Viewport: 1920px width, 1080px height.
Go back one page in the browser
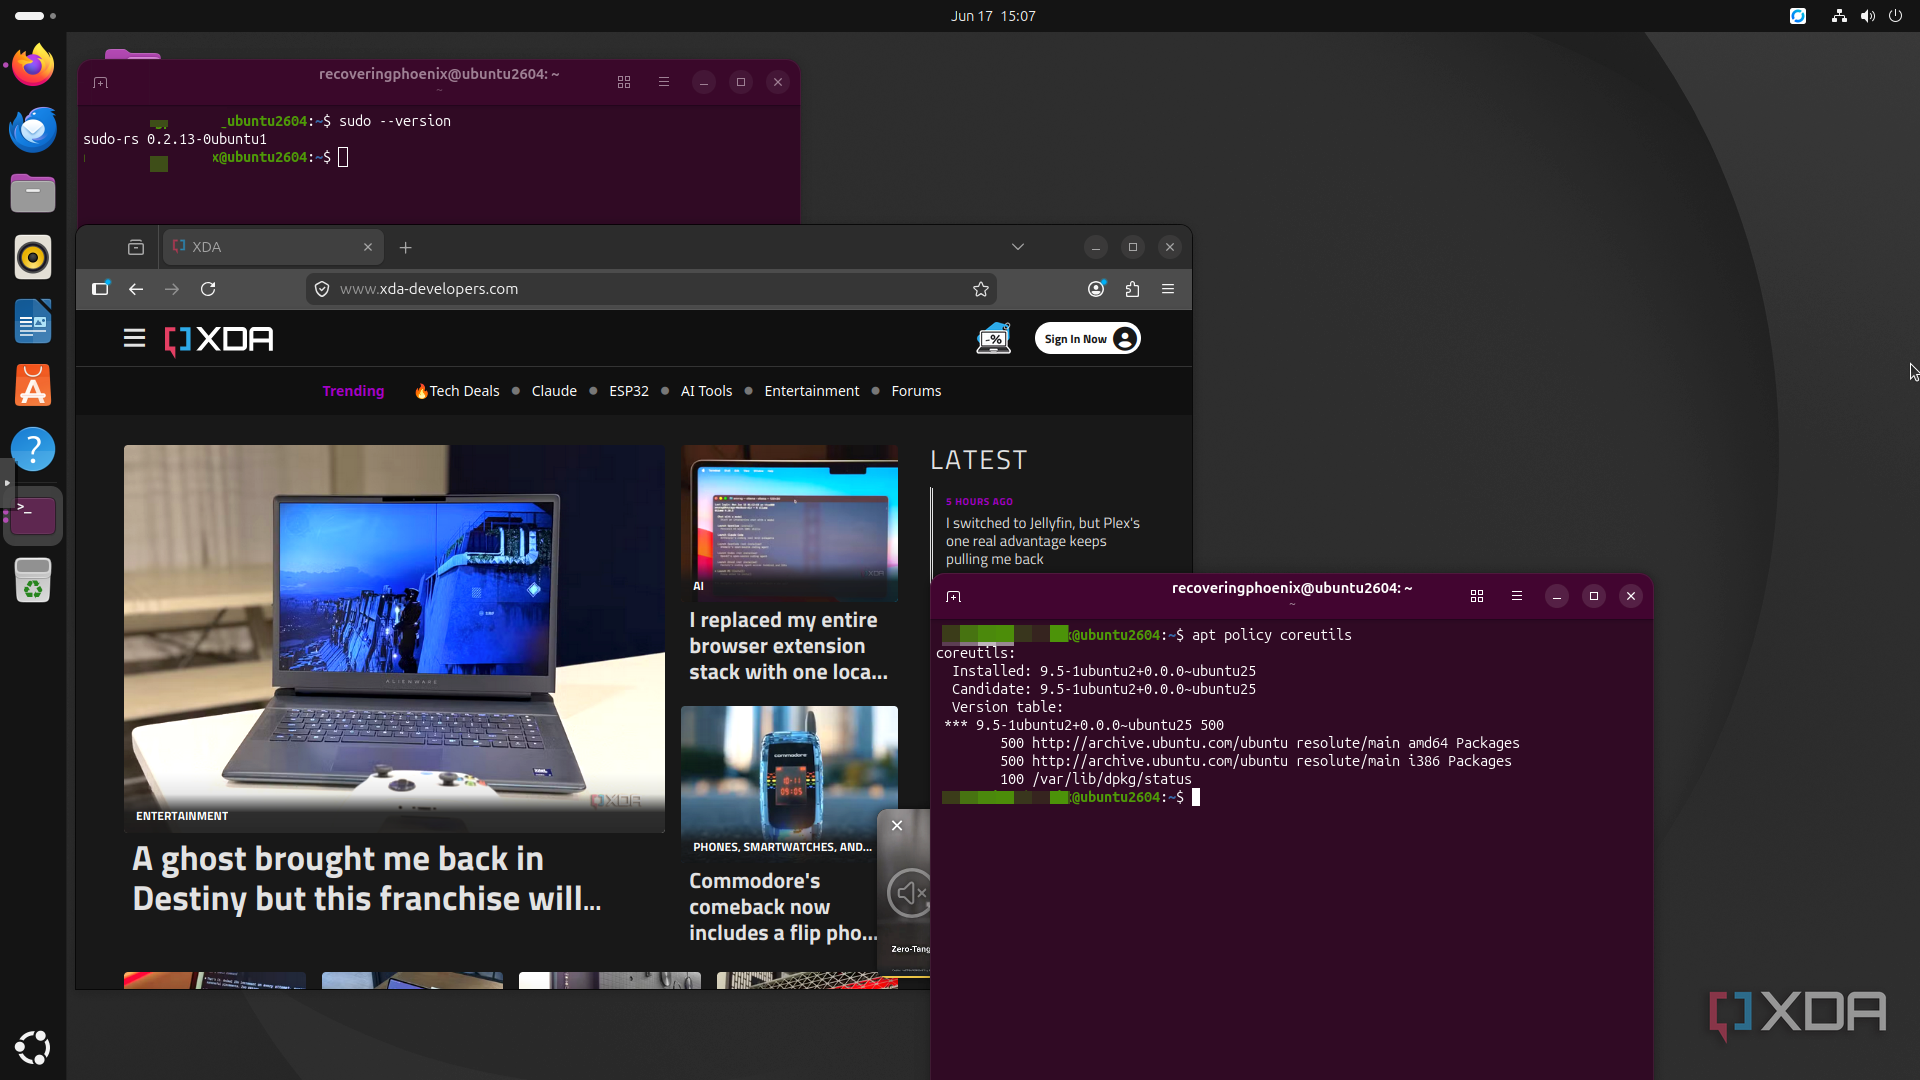point(136,289)
